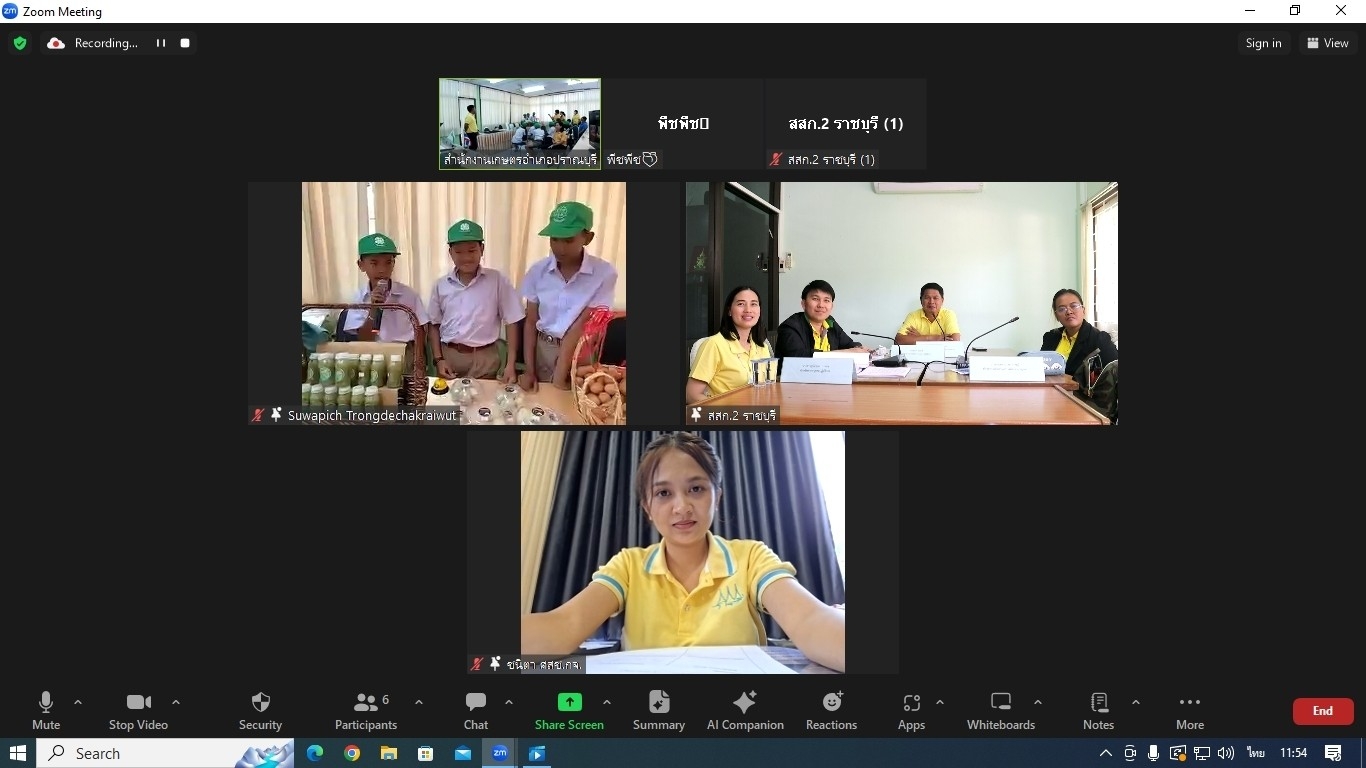The image size is (1366, 768).
Task: Click the green encryption shield icon
Action: point(20,43)
